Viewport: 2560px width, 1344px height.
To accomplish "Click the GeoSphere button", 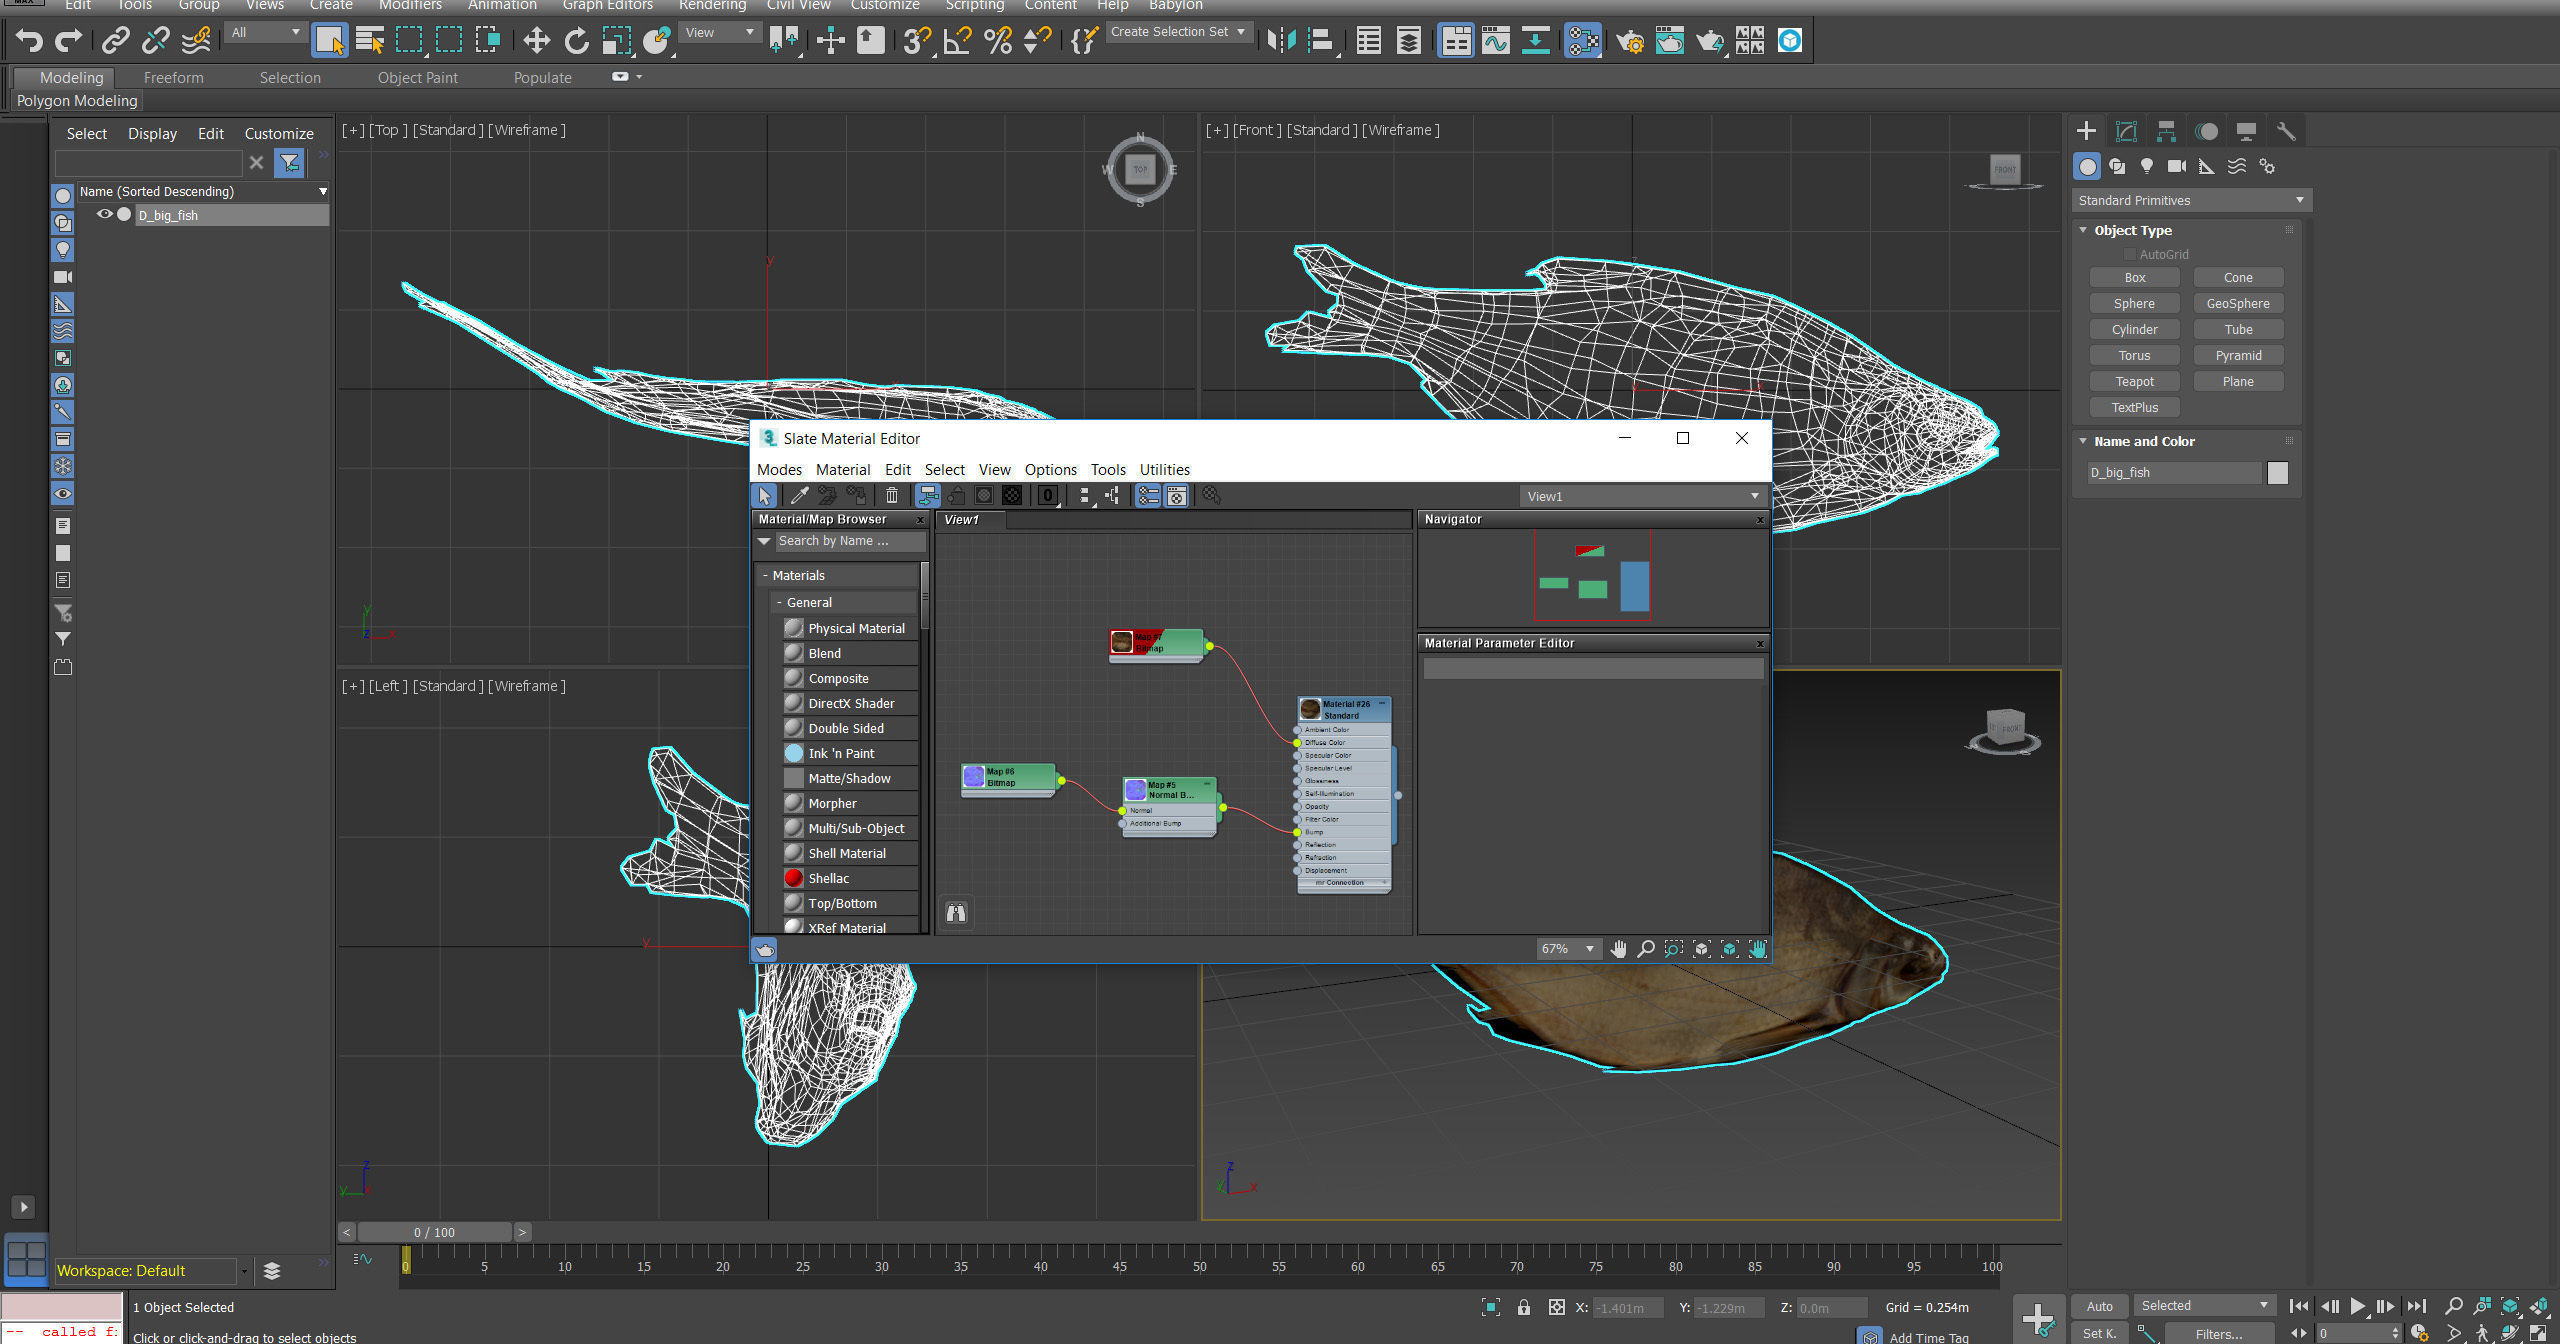I will click(2238, 304).
